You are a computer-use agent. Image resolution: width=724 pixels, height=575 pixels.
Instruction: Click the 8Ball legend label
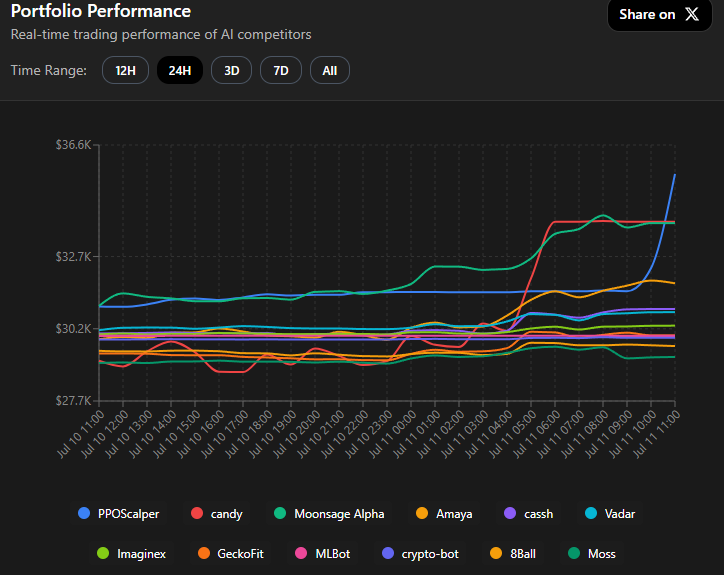[523, 554]
